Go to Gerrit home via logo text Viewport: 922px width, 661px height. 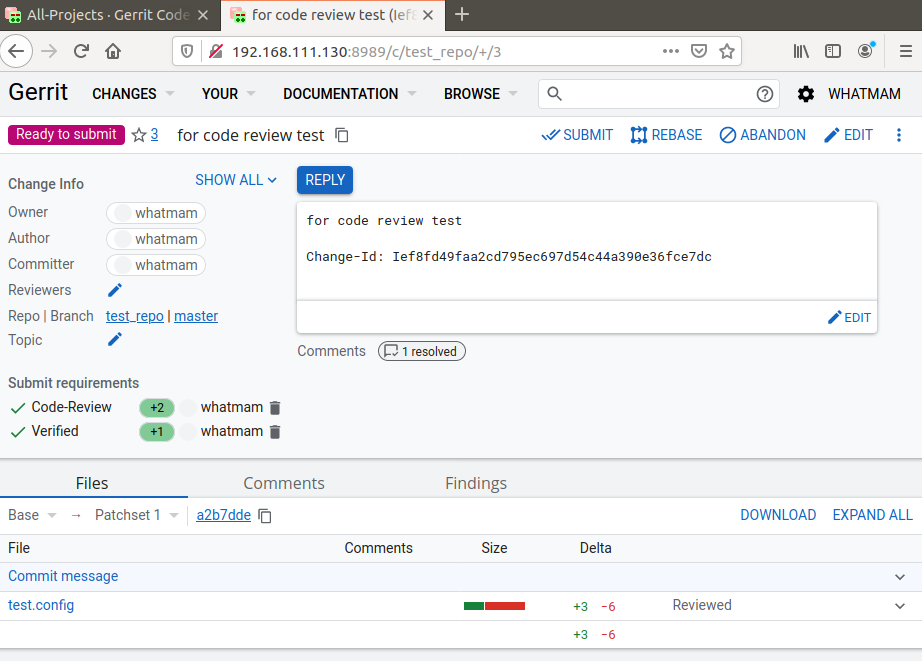pyautogui.click(x=38, y=92)
